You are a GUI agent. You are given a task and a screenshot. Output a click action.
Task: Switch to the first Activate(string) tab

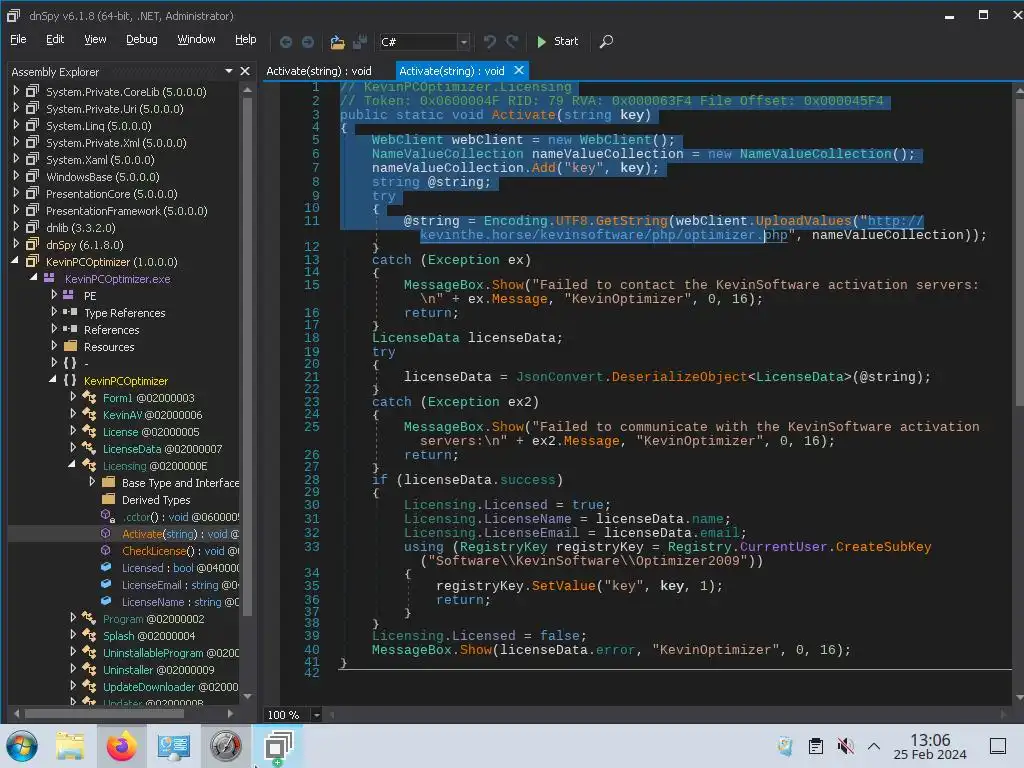319,71
